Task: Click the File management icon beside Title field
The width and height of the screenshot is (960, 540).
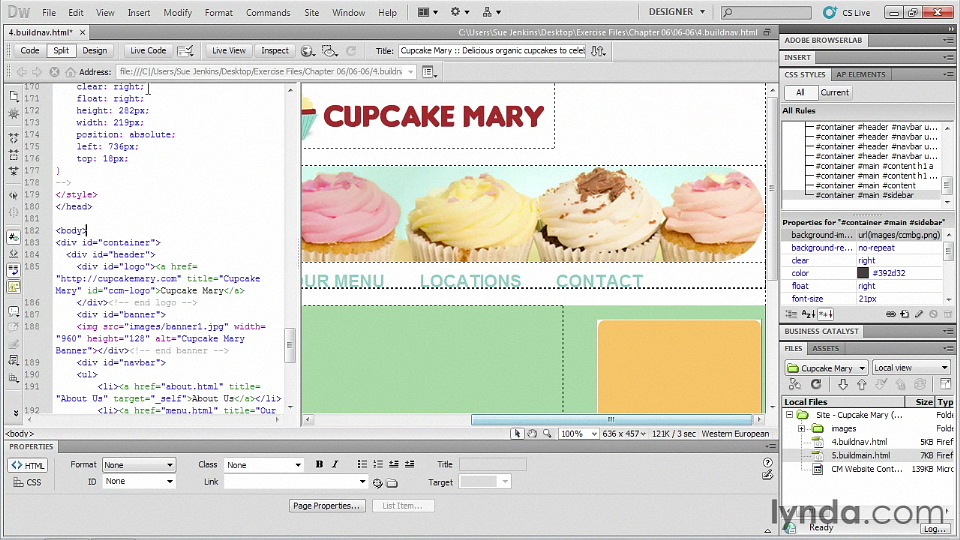Action: click(x=598, y=51)
